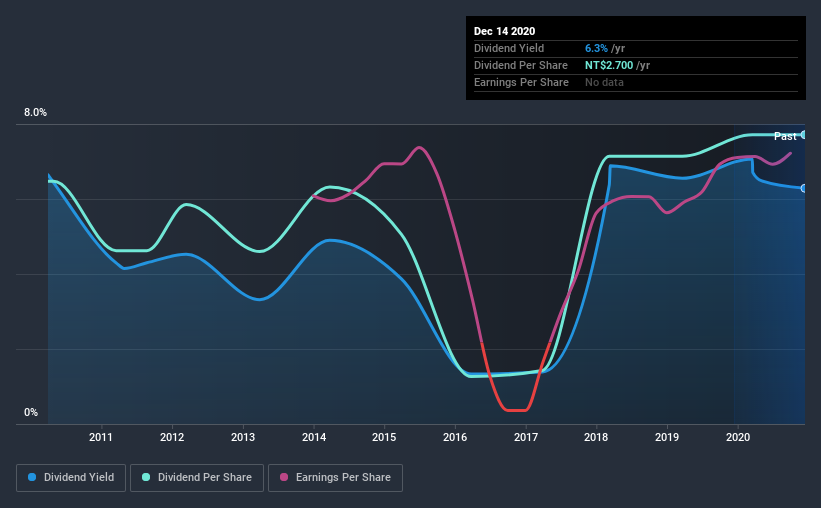Click the 6.3% dividend yield value
Viewport: 821px width, 508px height.
(x=596, y=49)
